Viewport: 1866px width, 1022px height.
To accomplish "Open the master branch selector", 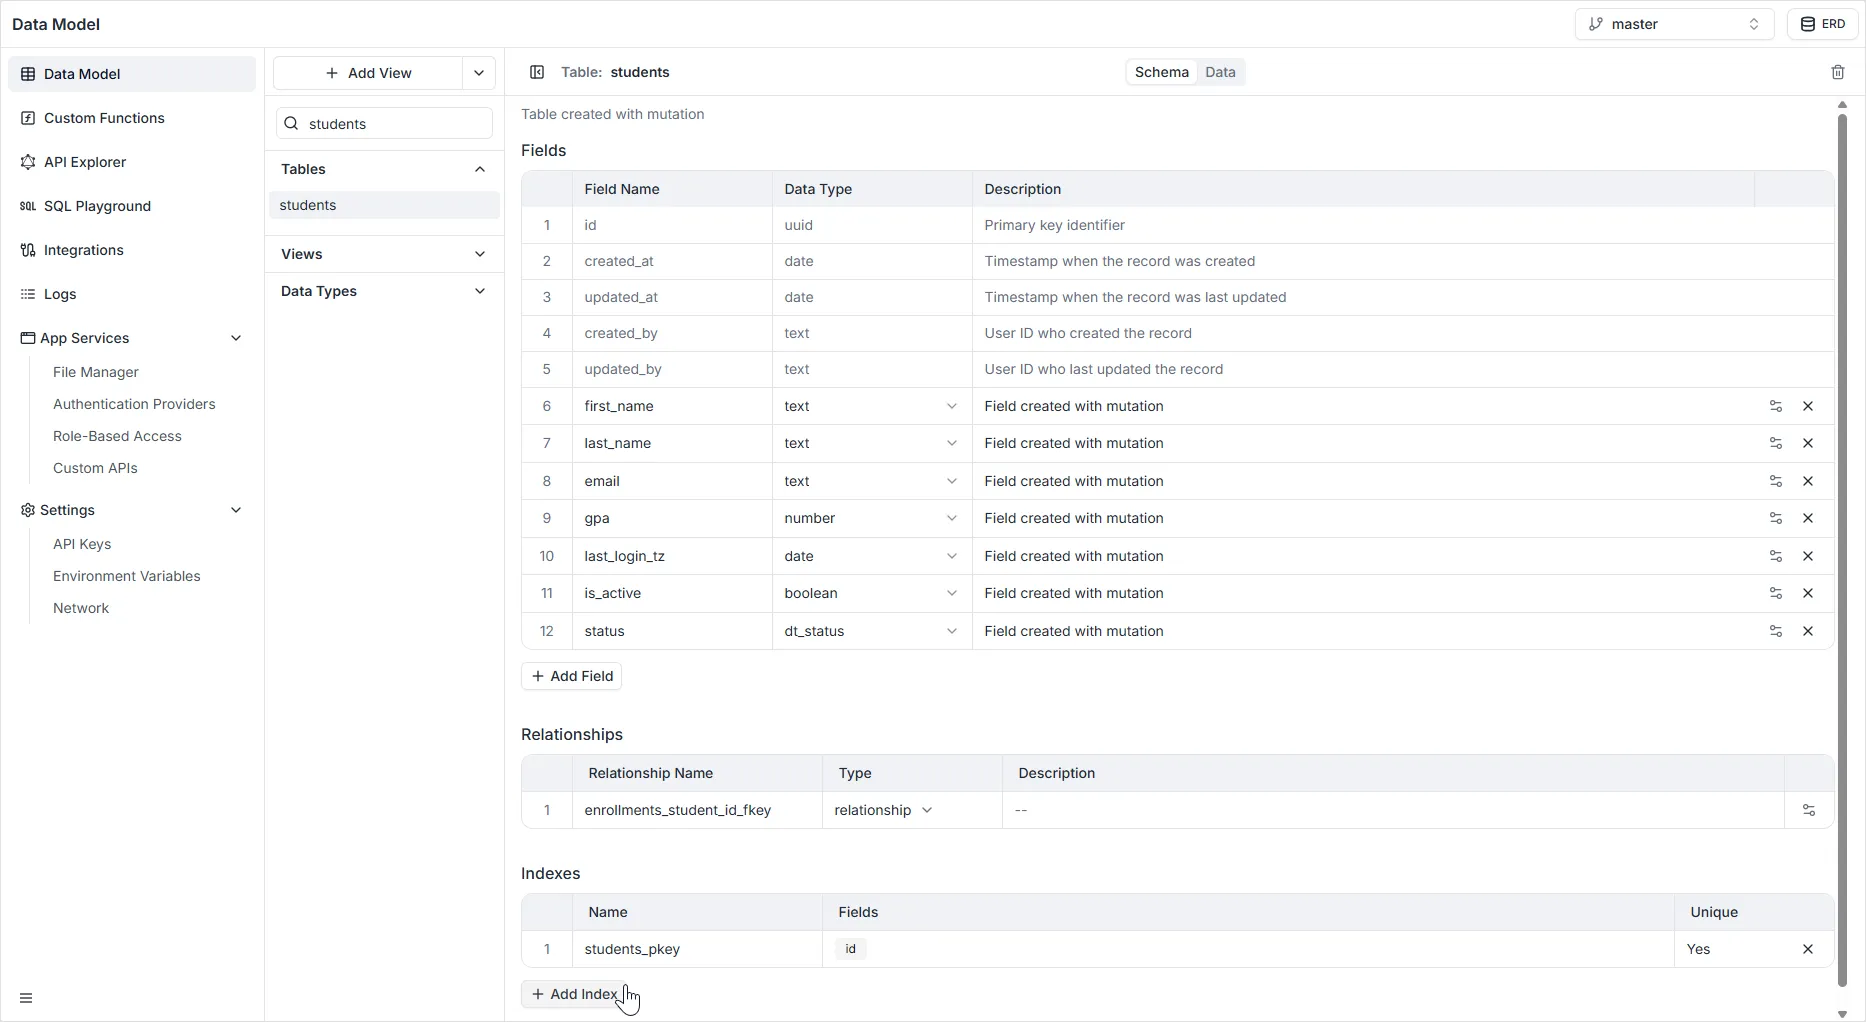I will click(1673, 24).
